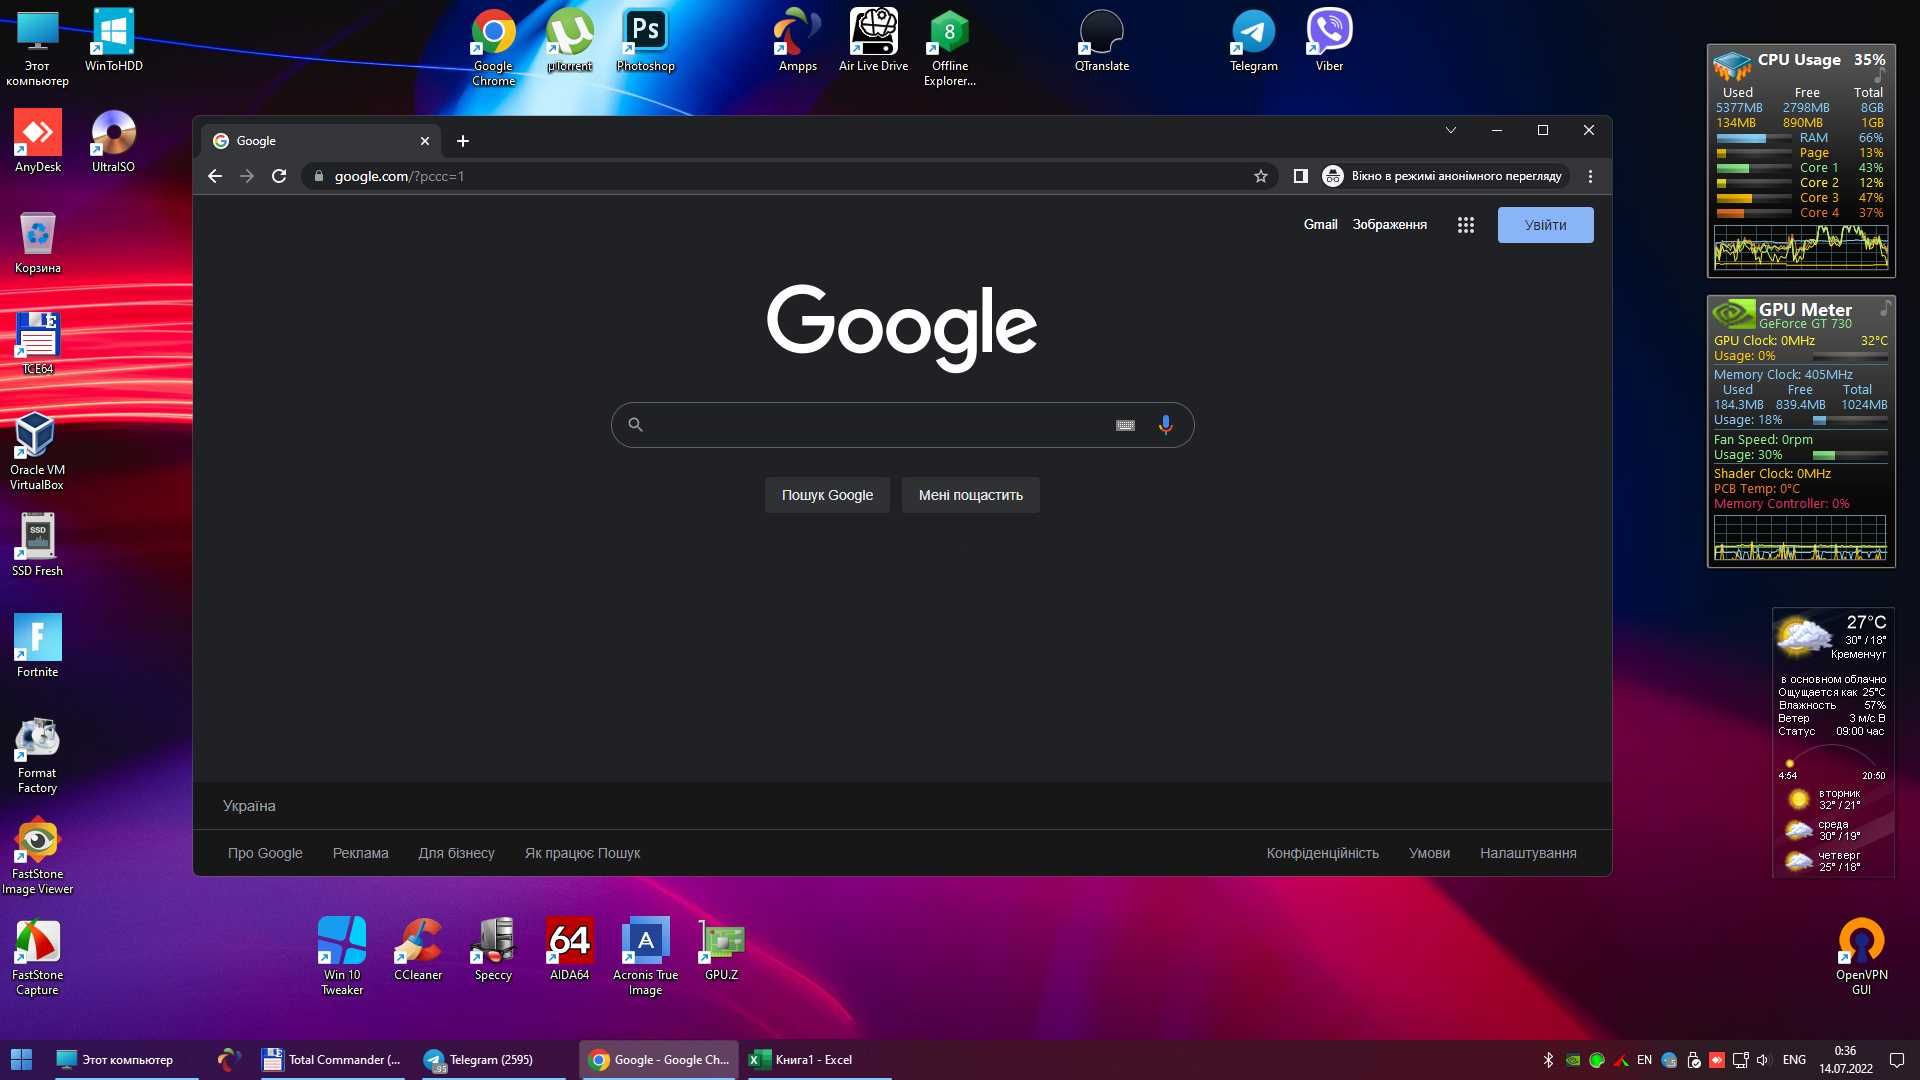Select the Google browser tab
Viewport: 1920px width, 1080px height.
tap(320, 141)
